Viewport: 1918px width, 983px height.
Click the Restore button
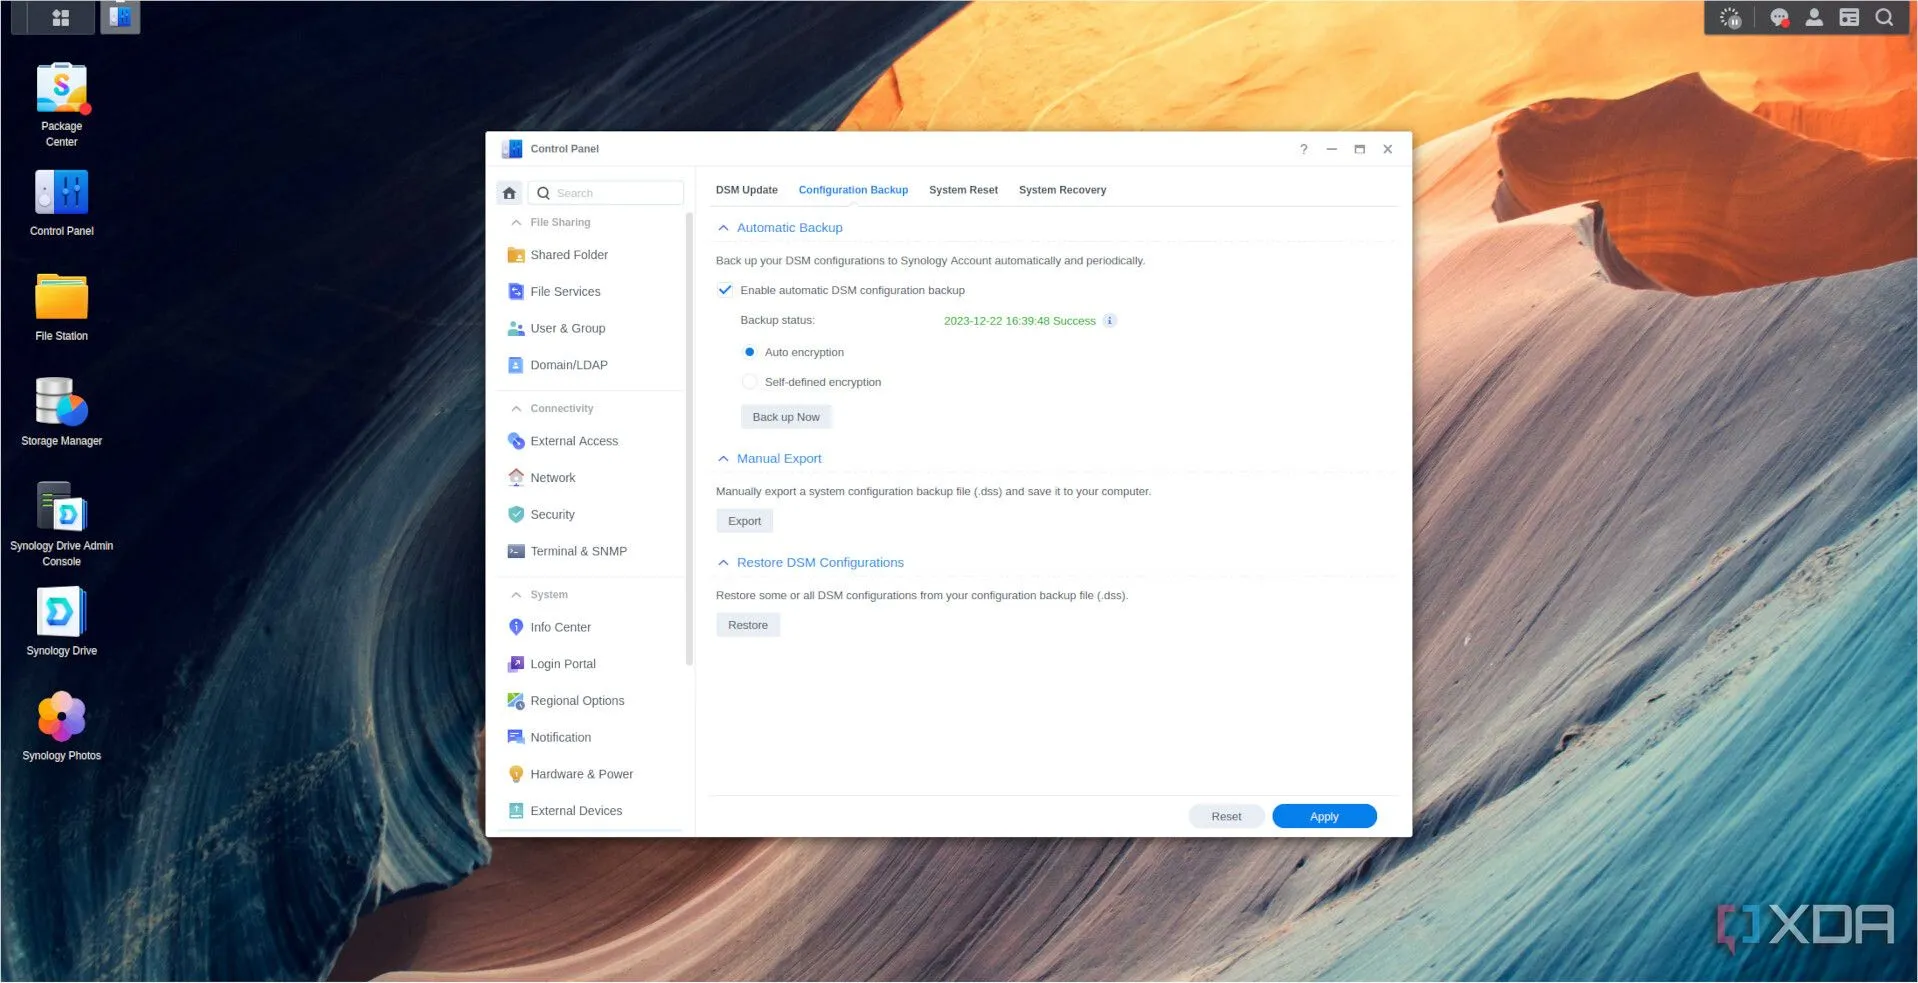(x=748, y=625)
